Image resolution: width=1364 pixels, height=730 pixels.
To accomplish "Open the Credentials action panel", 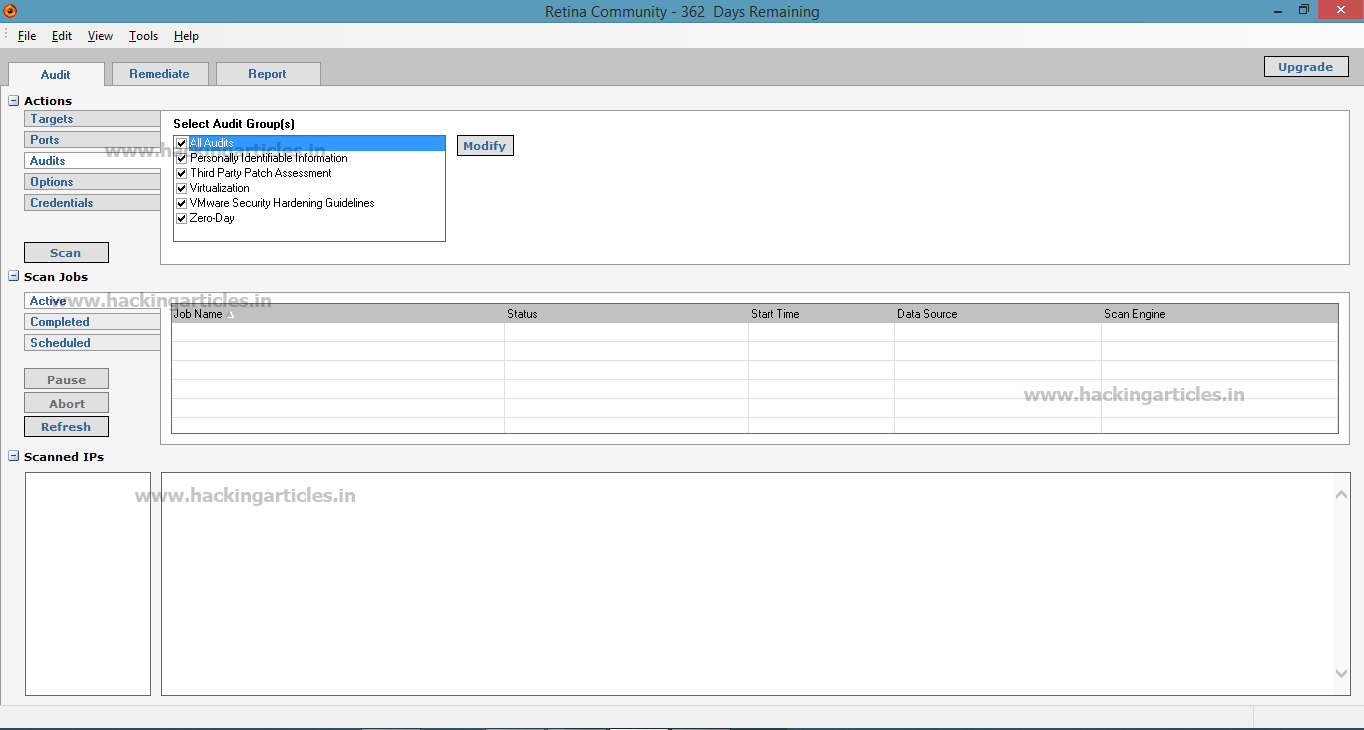I will 92,203.
